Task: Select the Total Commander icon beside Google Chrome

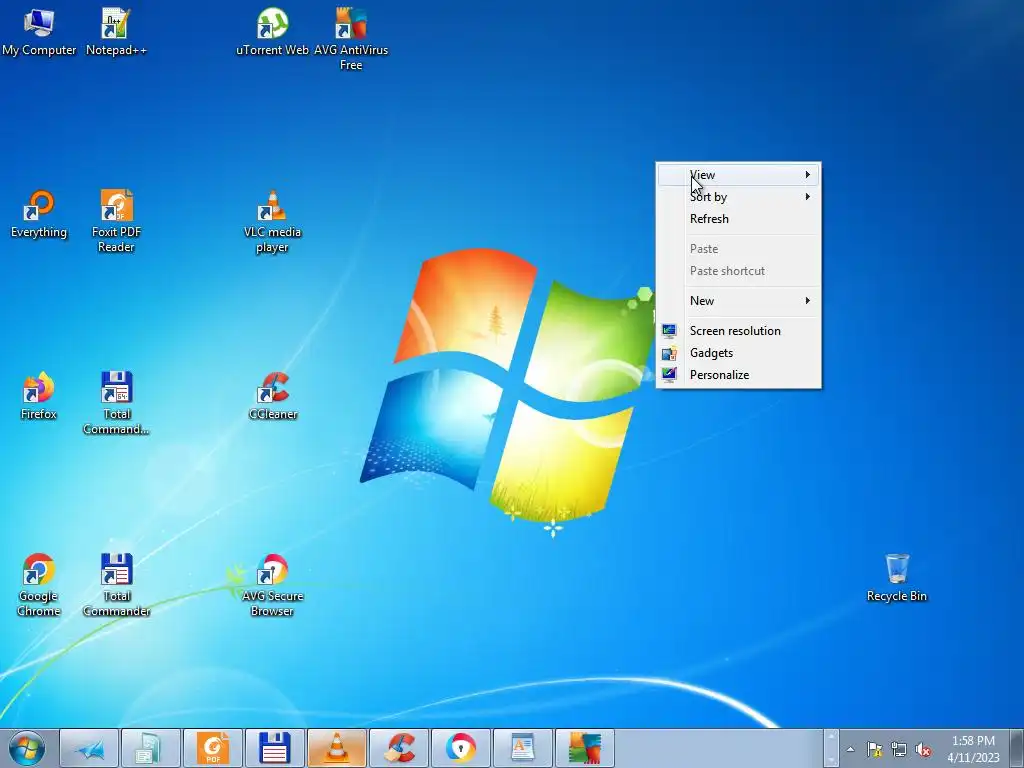Action: coord(116,584)
